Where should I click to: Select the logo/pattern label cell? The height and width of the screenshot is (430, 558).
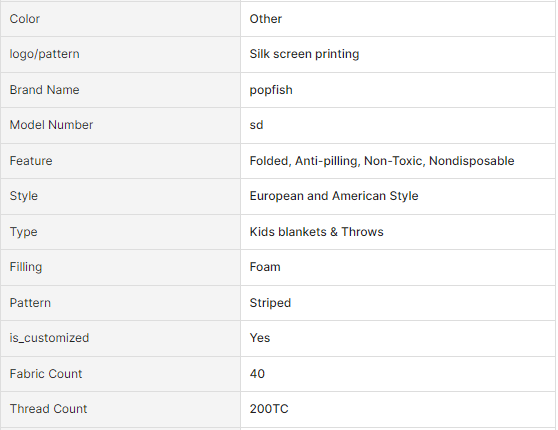point(120,54)
